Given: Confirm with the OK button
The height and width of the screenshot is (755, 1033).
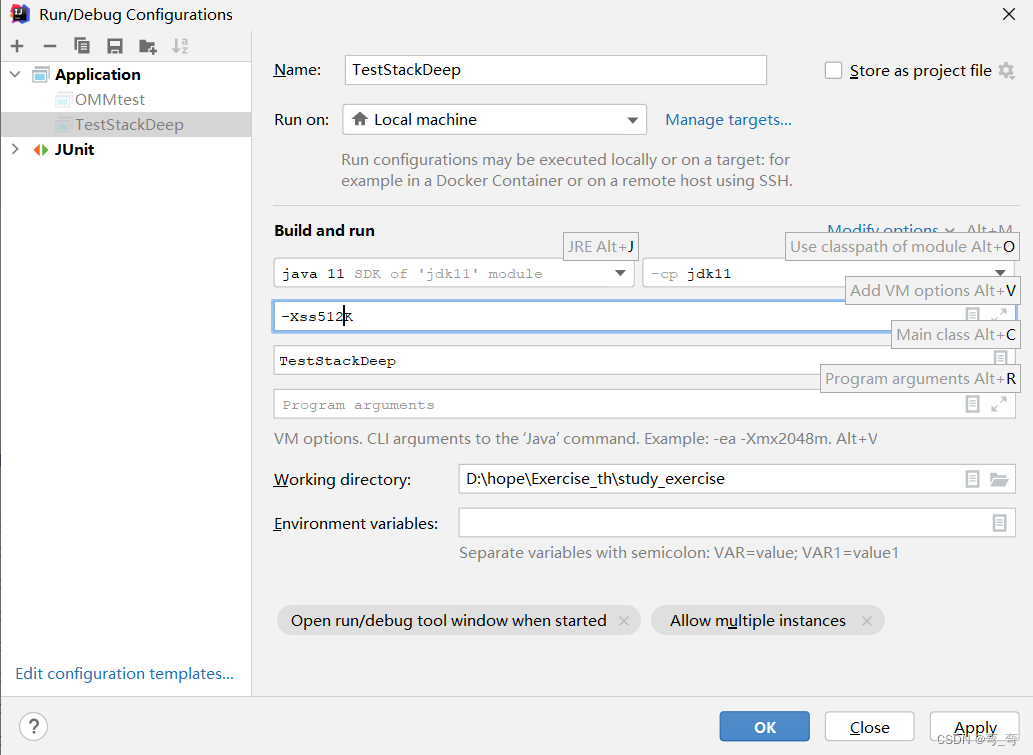Looking at the screenshot, I should (x=764, y=727).
